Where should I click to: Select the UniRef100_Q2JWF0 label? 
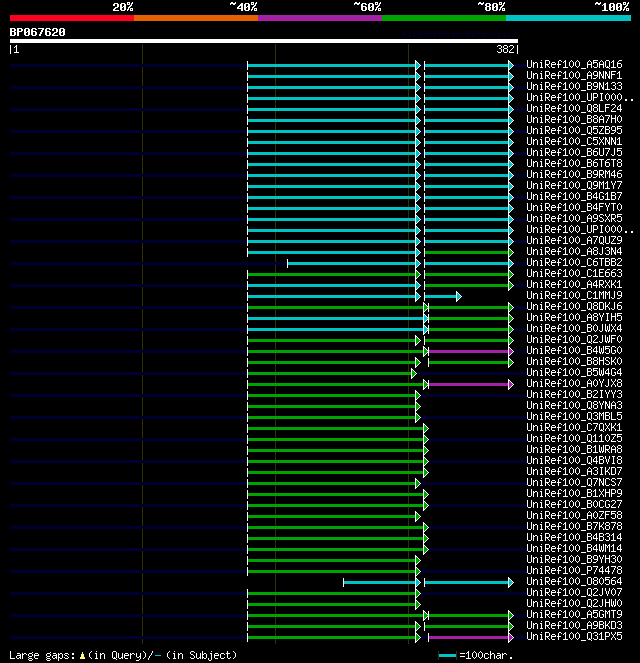[x=574, y=339]
